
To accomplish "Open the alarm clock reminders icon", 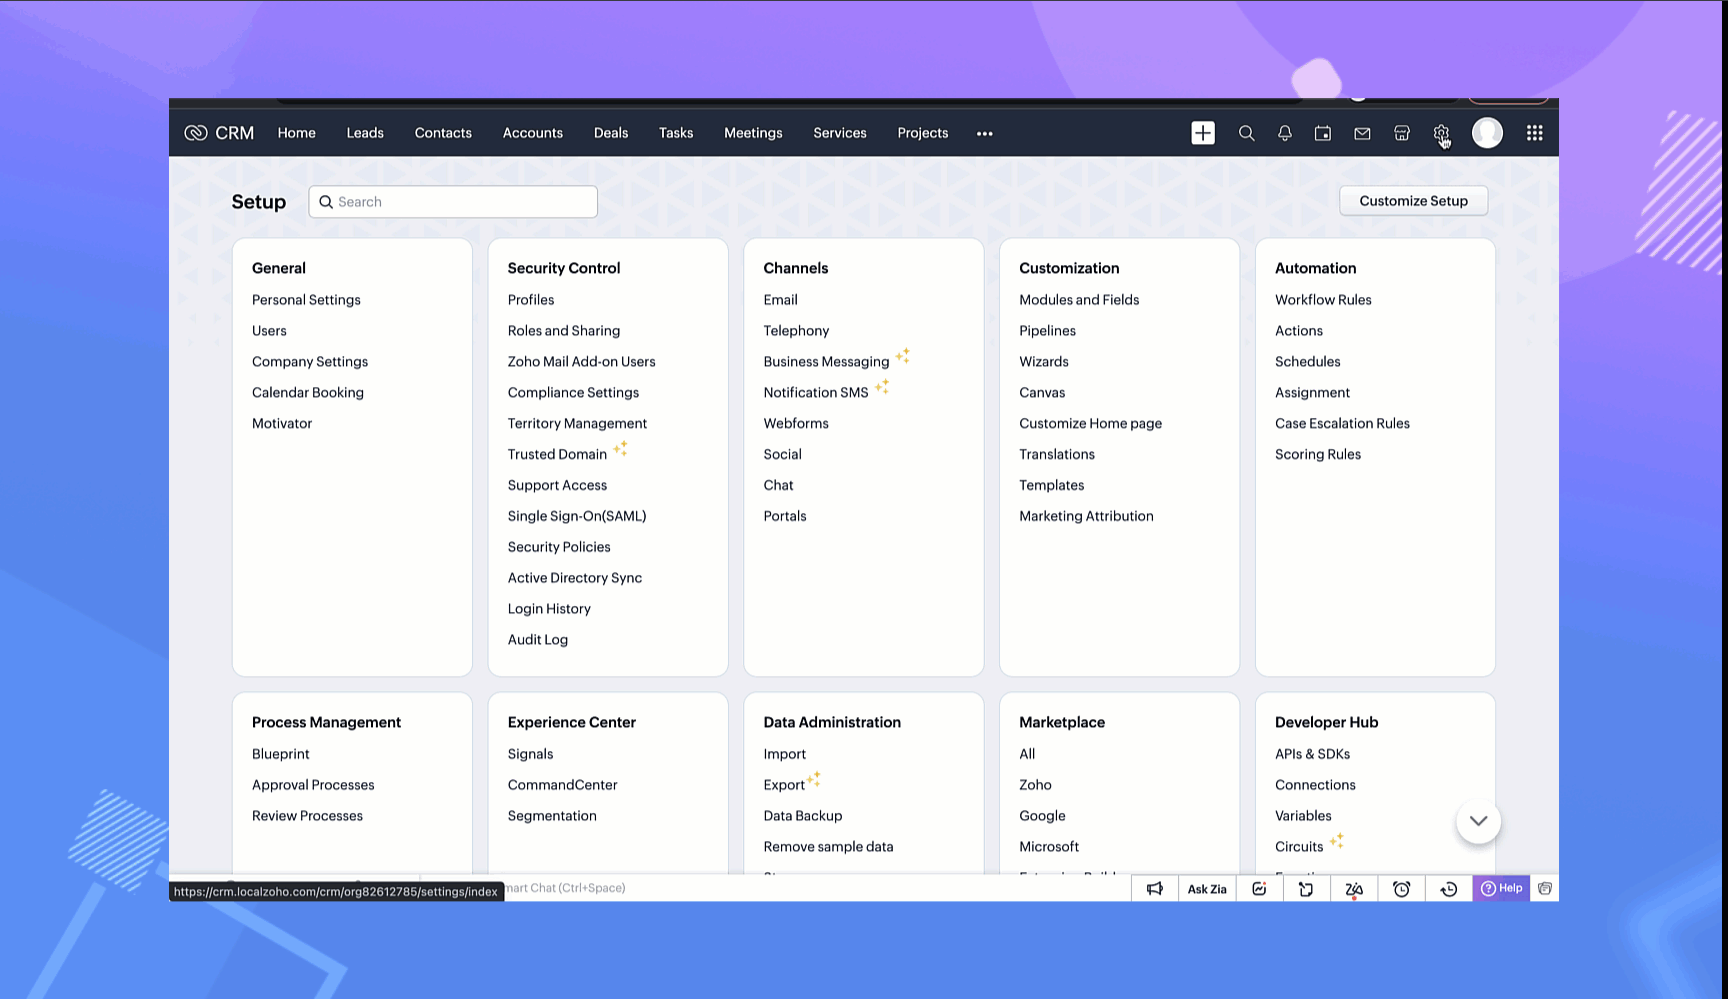I will point(1401,889).
